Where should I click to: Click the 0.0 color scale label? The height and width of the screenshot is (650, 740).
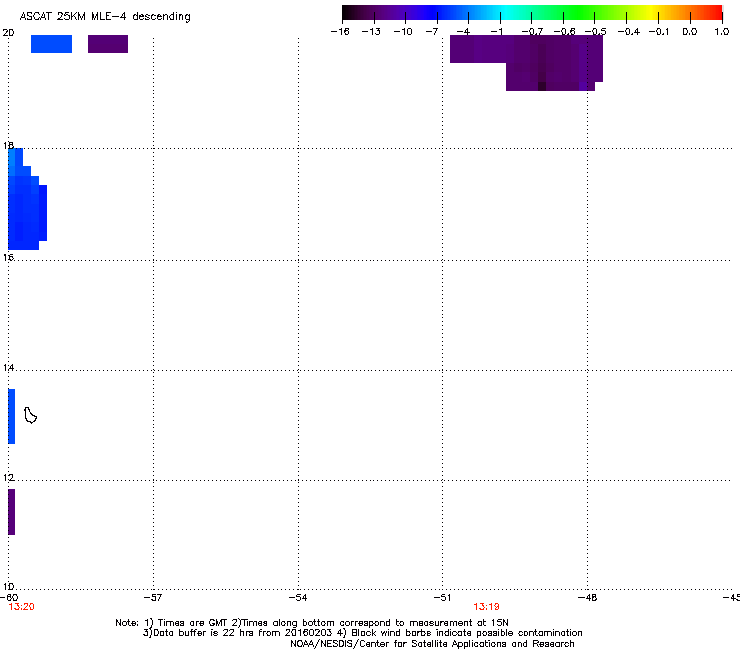690,32
